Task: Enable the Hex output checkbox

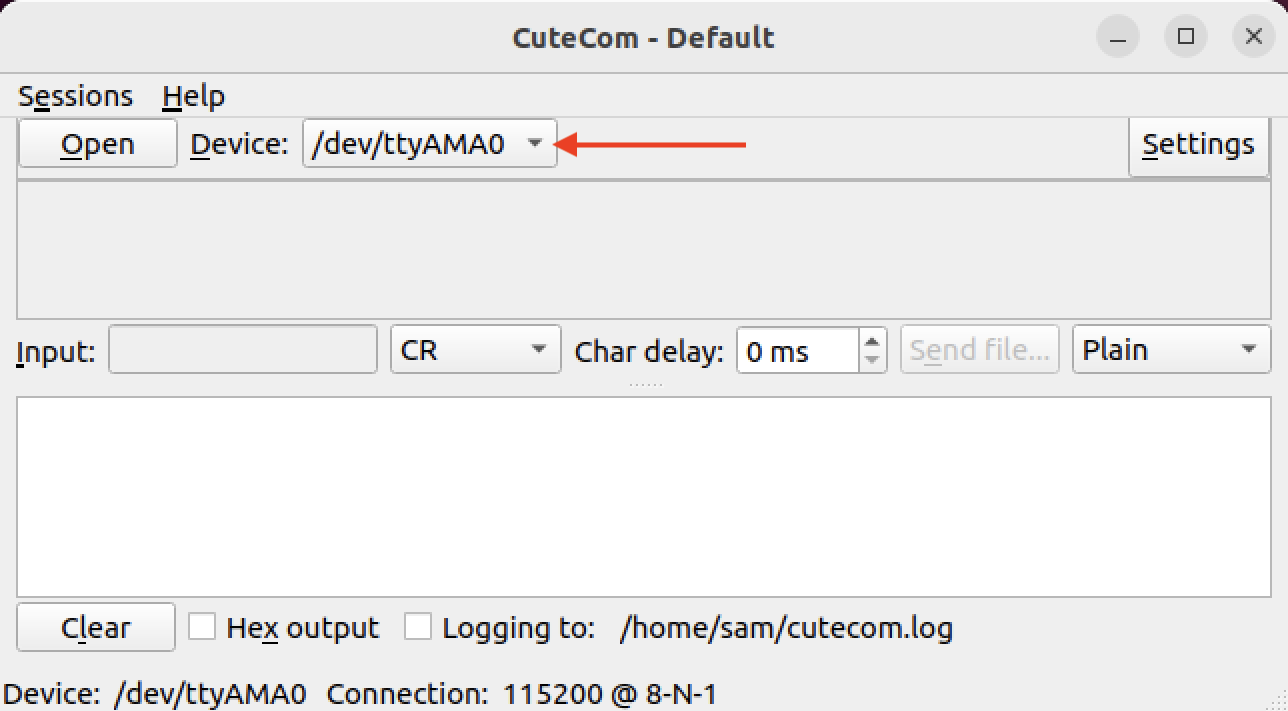Action: 203,627
